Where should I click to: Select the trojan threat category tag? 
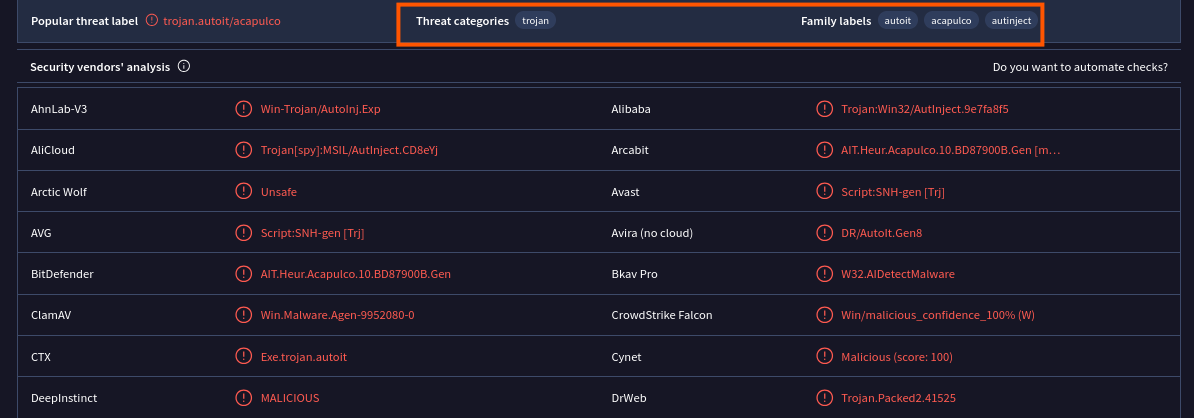click(536, 21)
